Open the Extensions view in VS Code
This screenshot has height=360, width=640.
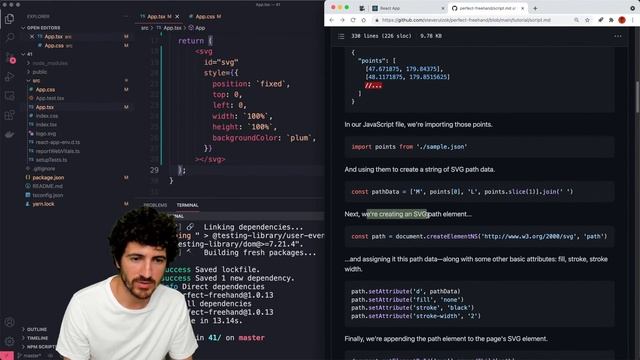[9, 115]
